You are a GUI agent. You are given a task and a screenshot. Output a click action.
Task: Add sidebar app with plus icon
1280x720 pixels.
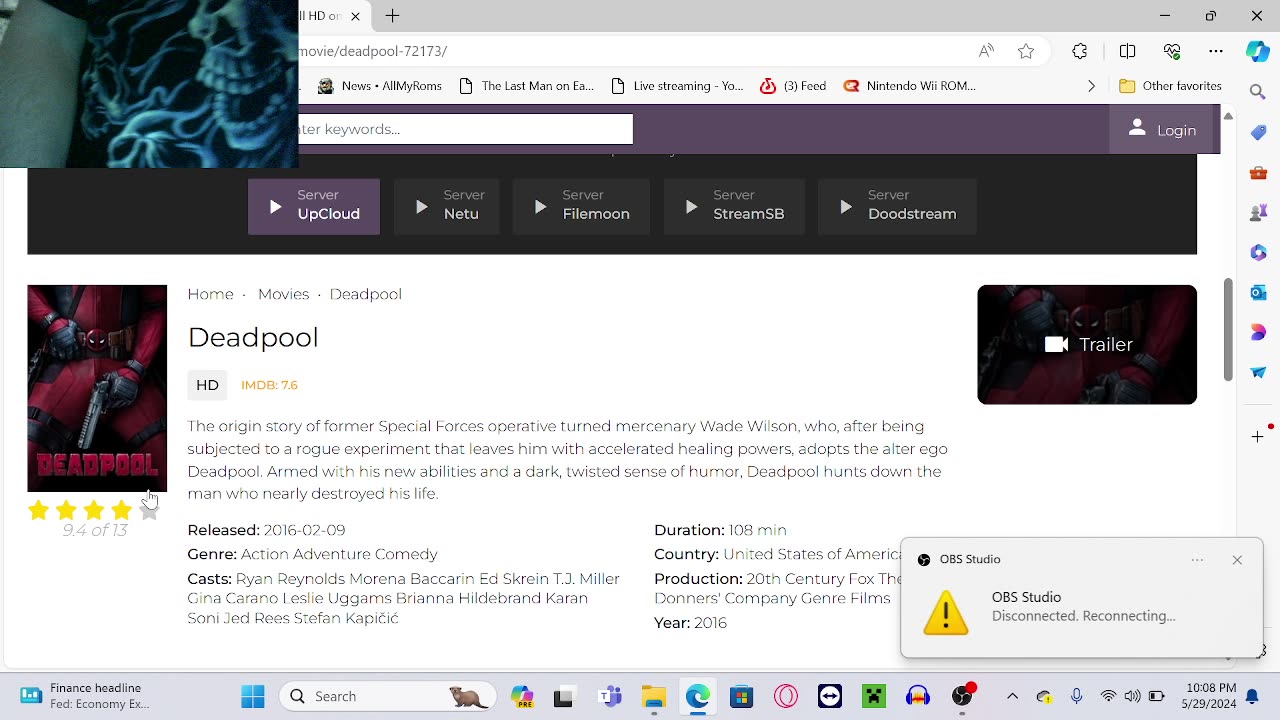[x=1258, y=436]
